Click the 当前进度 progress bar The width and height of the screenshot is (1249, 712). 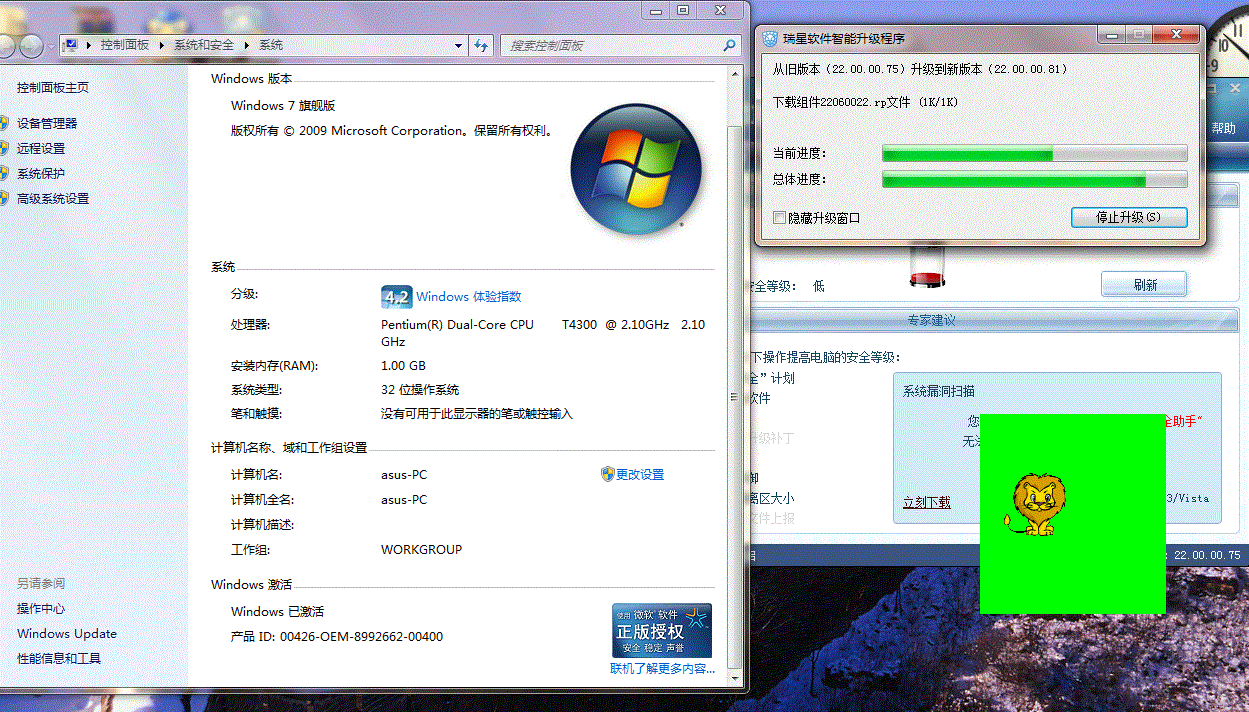pyautogui.click(x=1035, y=154)
